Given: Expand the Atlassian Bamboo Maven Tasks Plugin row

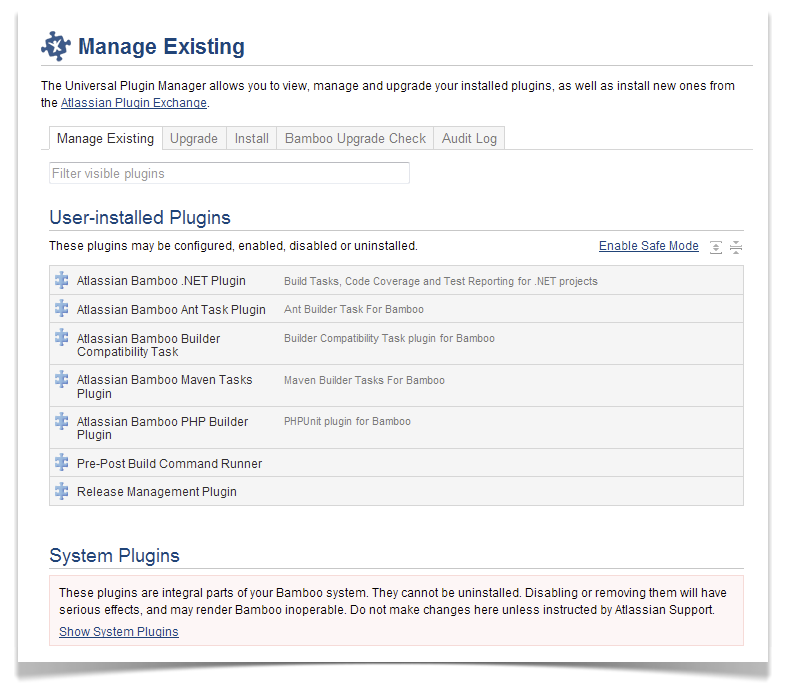Looking at the screenshot, I should 164,386.
